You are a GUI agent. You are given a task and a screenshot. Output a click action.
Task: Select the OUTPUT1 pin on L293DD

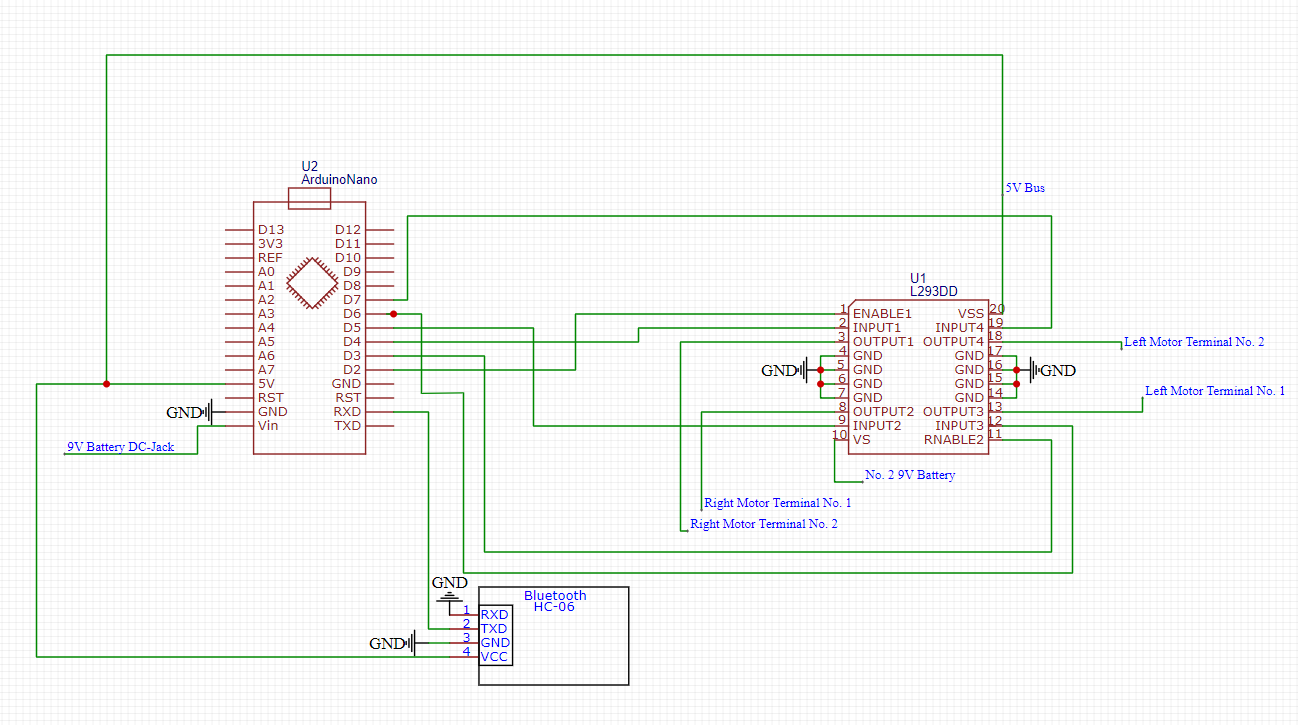(x=883, y=342)
